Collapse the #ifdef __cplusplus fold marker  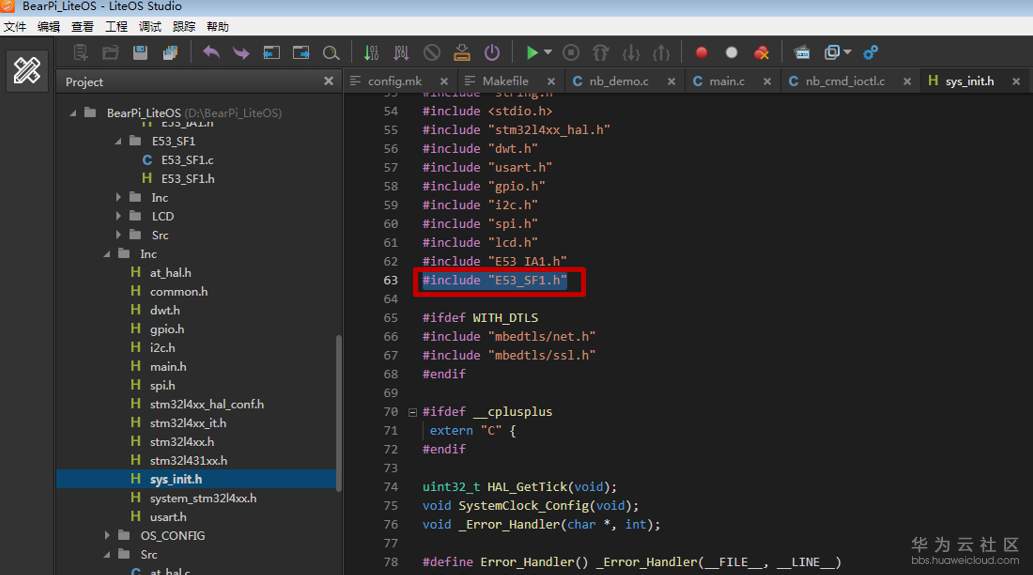pyautogui.click(x=412, y=412)
